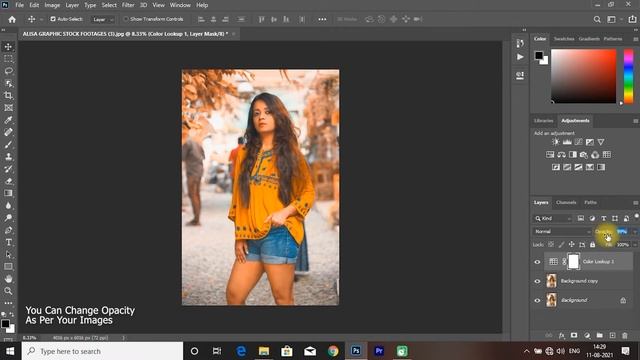640x360 pixels.
Task: Select the Hand tool
Action: point(8,279)
